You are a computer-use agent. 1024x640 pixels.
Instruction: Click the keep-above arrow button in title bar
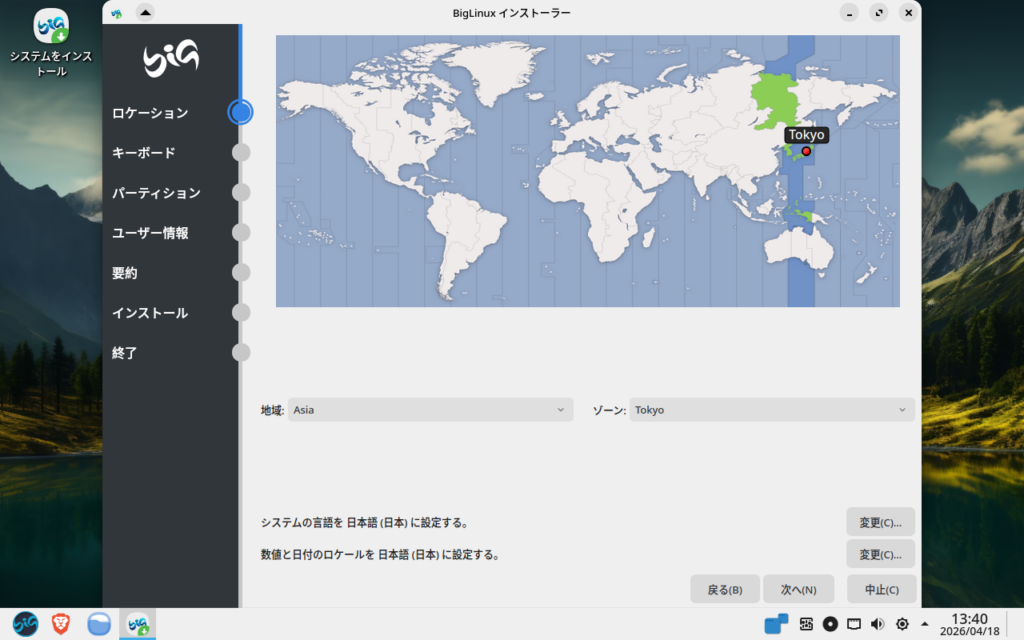[x=144, y=12]
